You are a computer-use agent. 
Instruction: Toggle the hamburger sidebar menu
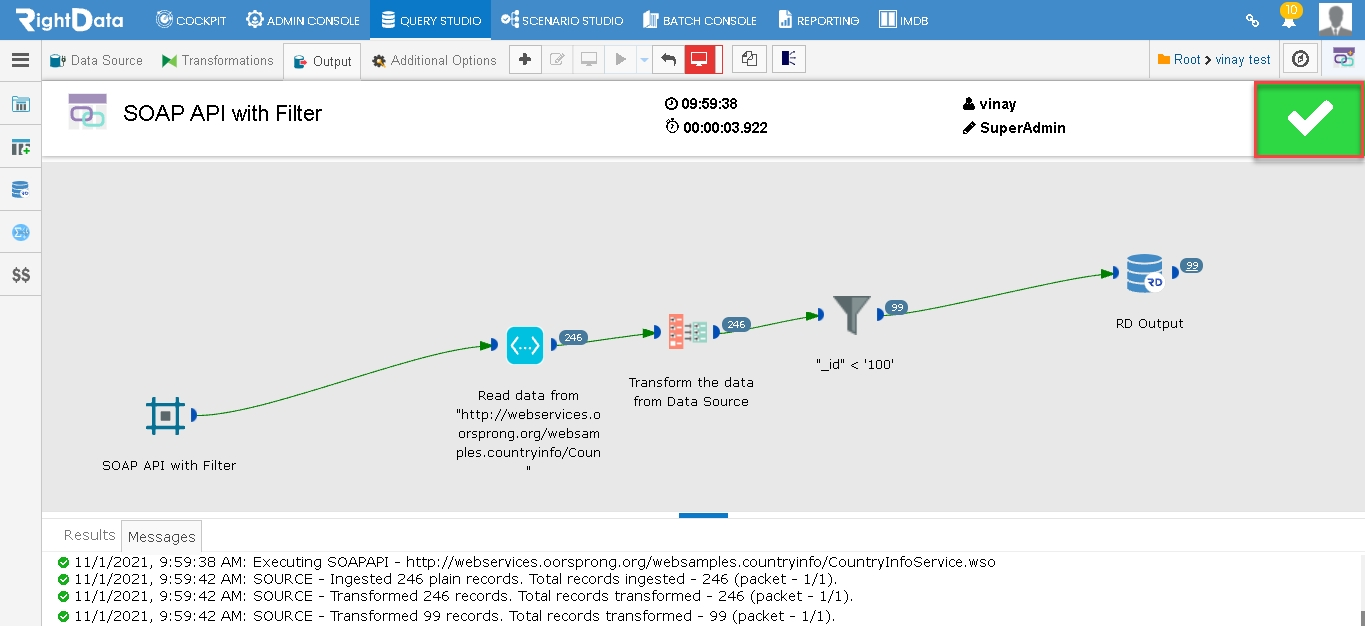20,60
